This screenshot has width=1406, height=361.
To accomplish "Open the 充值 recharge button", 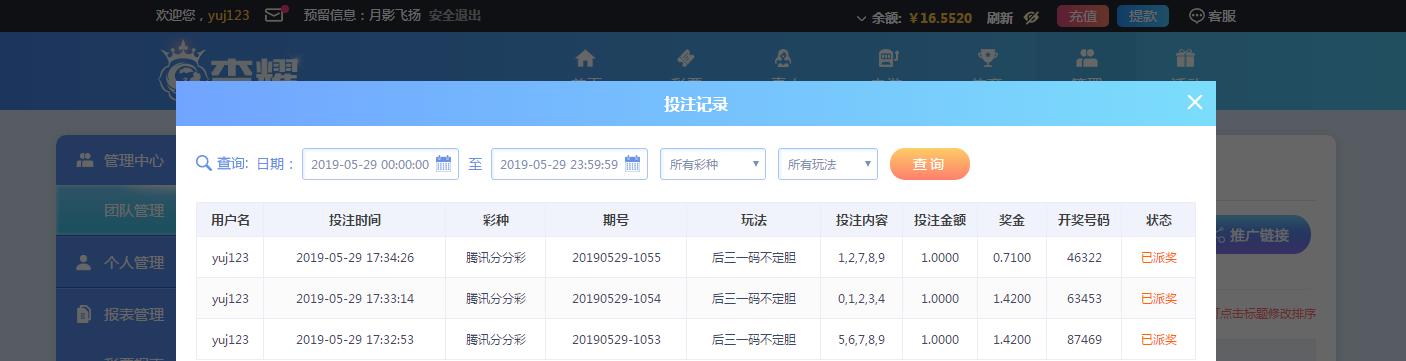I will pyautogui.click(x=1083, y=16).
